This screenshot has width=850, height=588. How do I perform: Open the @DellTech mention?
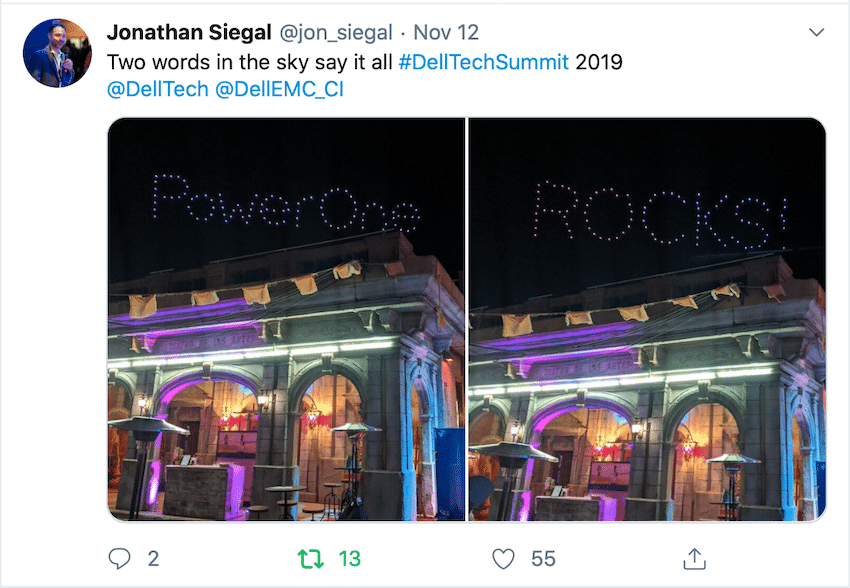pyautogui.click(x=158, y=89)
